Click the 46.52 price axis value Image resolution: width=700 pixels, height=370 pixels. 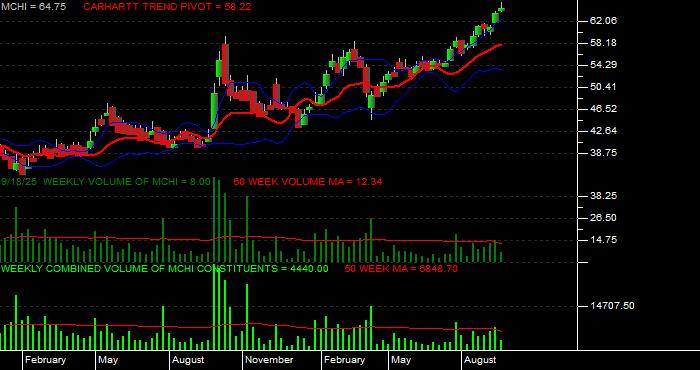[603, 109]
